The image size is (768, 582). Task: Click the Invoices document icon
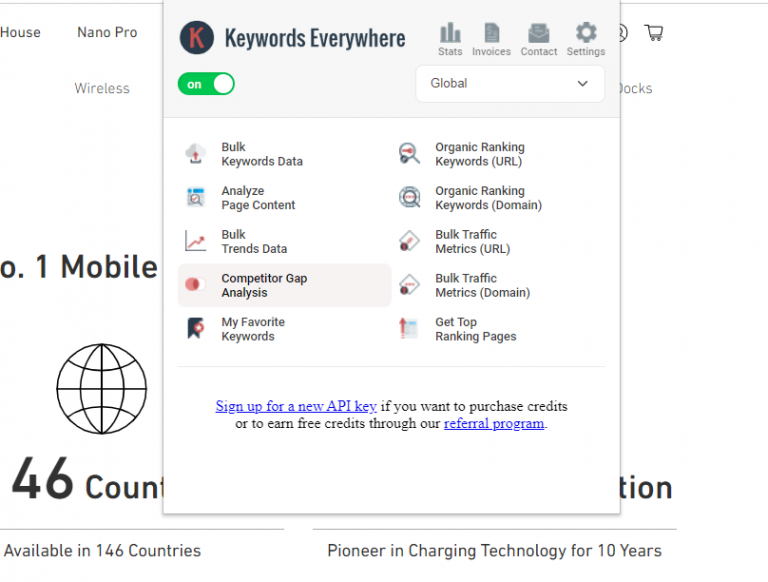491,34
